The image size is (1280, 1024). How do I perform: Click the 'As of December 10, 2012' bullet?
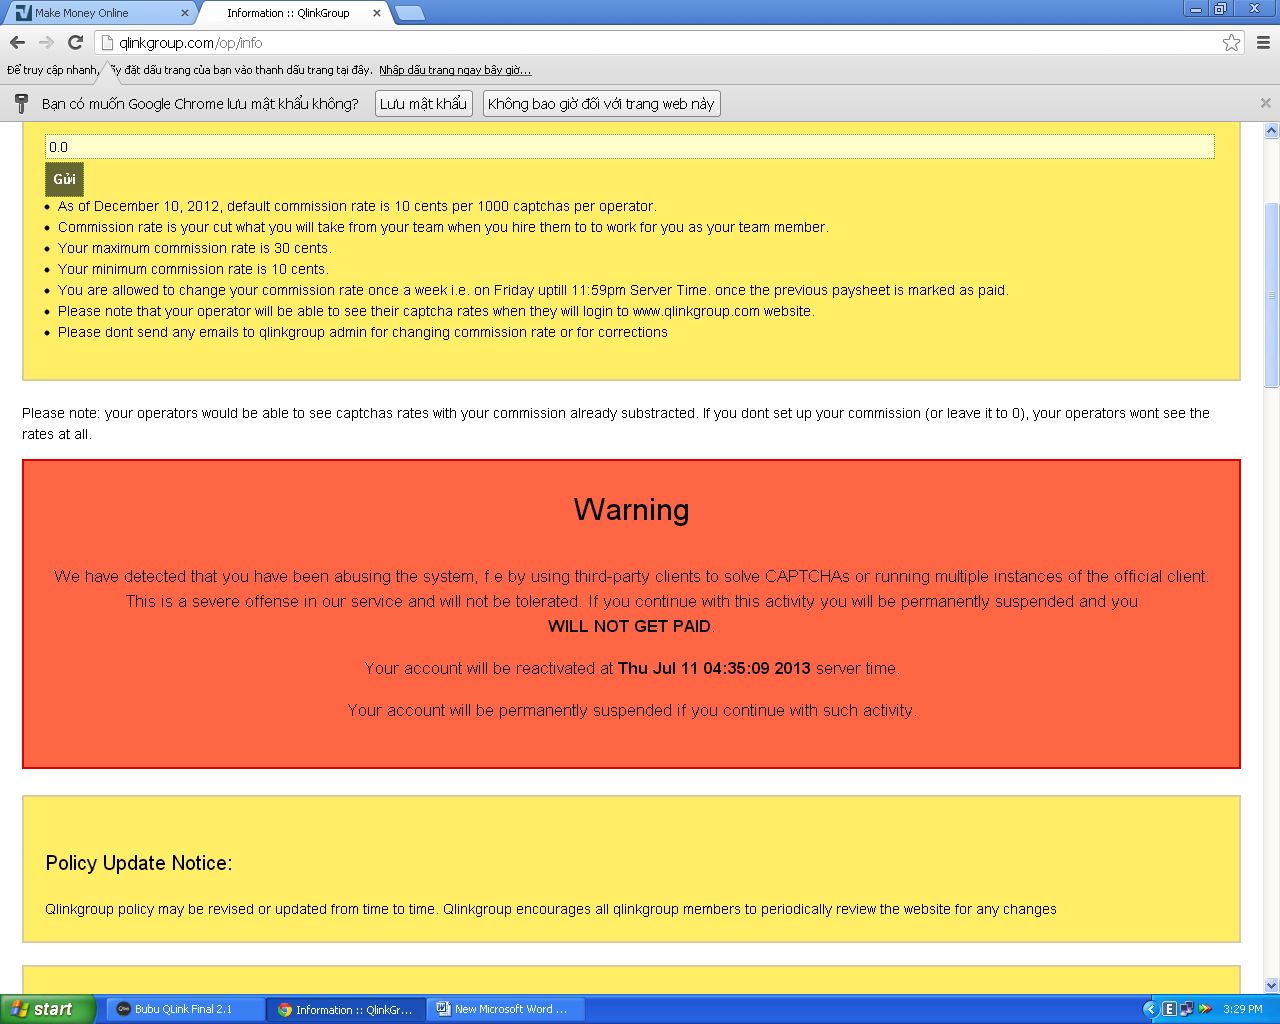click(357, 206)
